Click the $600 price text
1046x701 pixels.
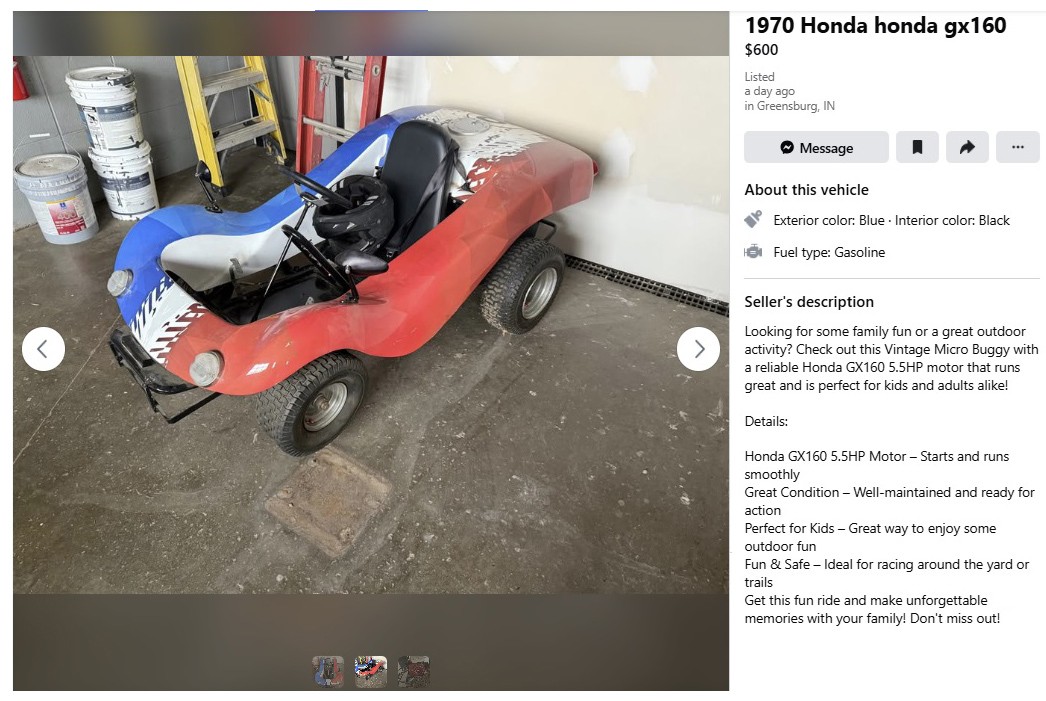coord(761,50)
